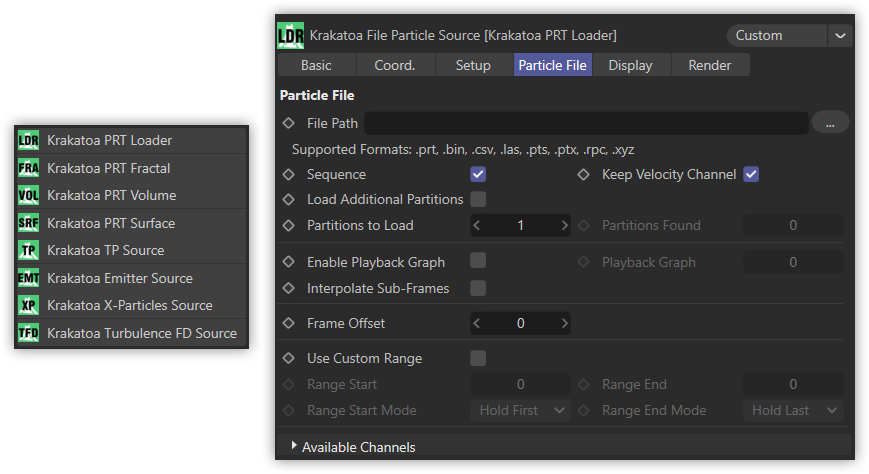This screenshot has width=869, height=474.
Task: Increase Partitions to Load with right arrow
Action: click(564, 225)
